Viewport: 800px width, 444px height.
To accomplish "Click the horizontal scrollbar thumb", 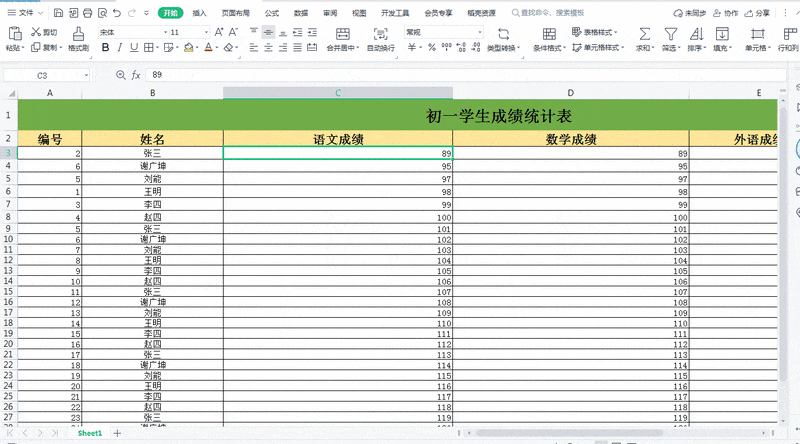I will pyautogui.click(x=569, y=433).
